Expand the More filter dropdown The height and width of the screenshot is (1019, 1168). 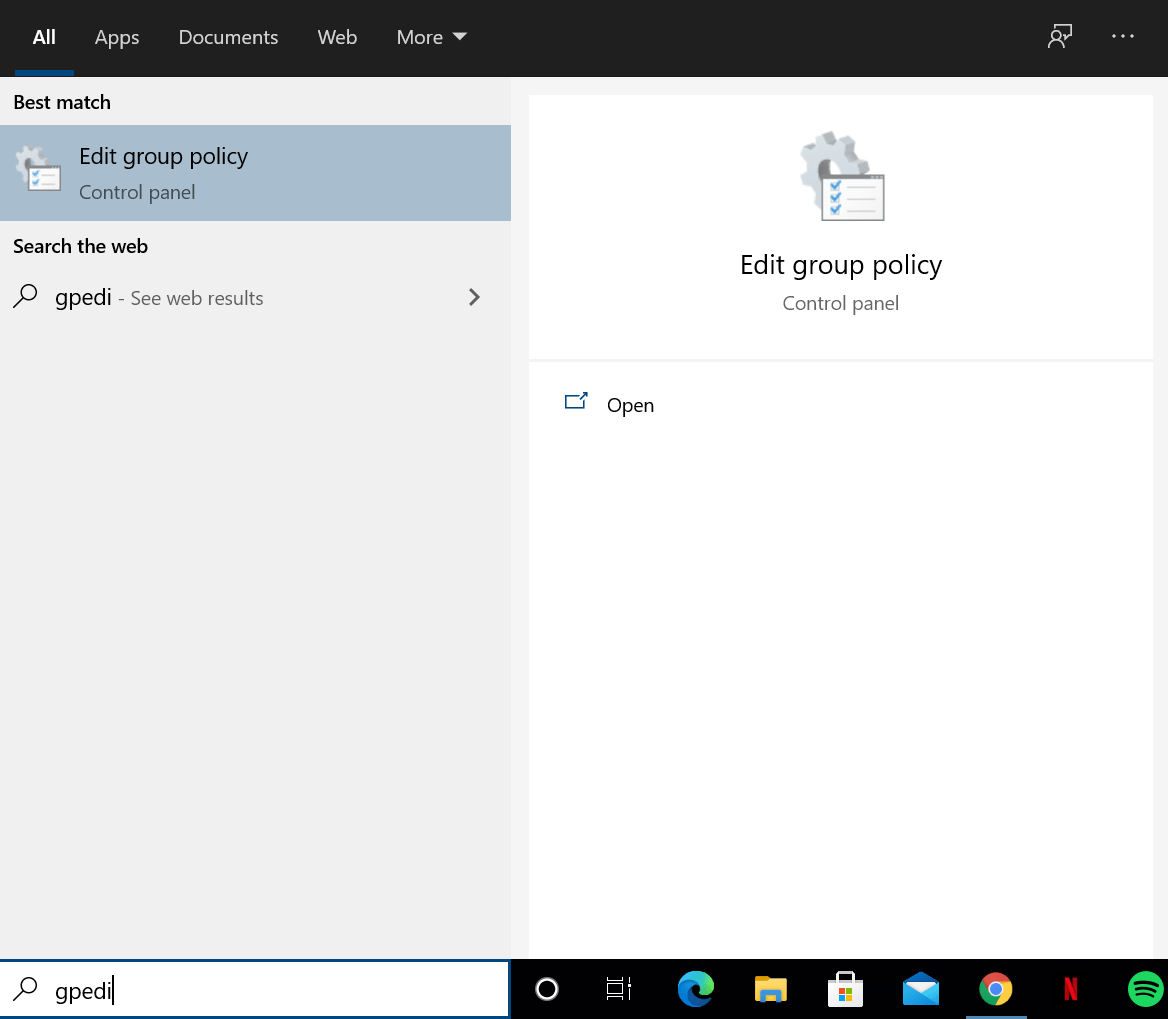tap(431, 37)
